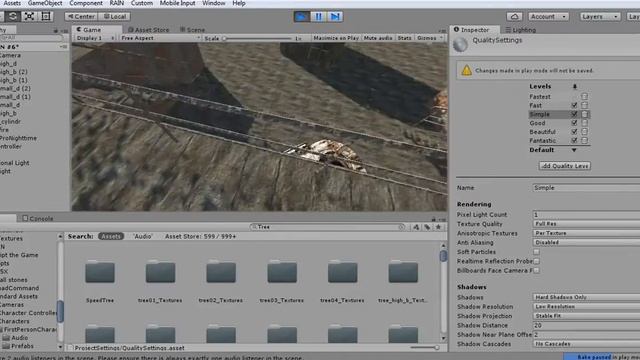Toggle Maximize on Play

tap(336, 38)
